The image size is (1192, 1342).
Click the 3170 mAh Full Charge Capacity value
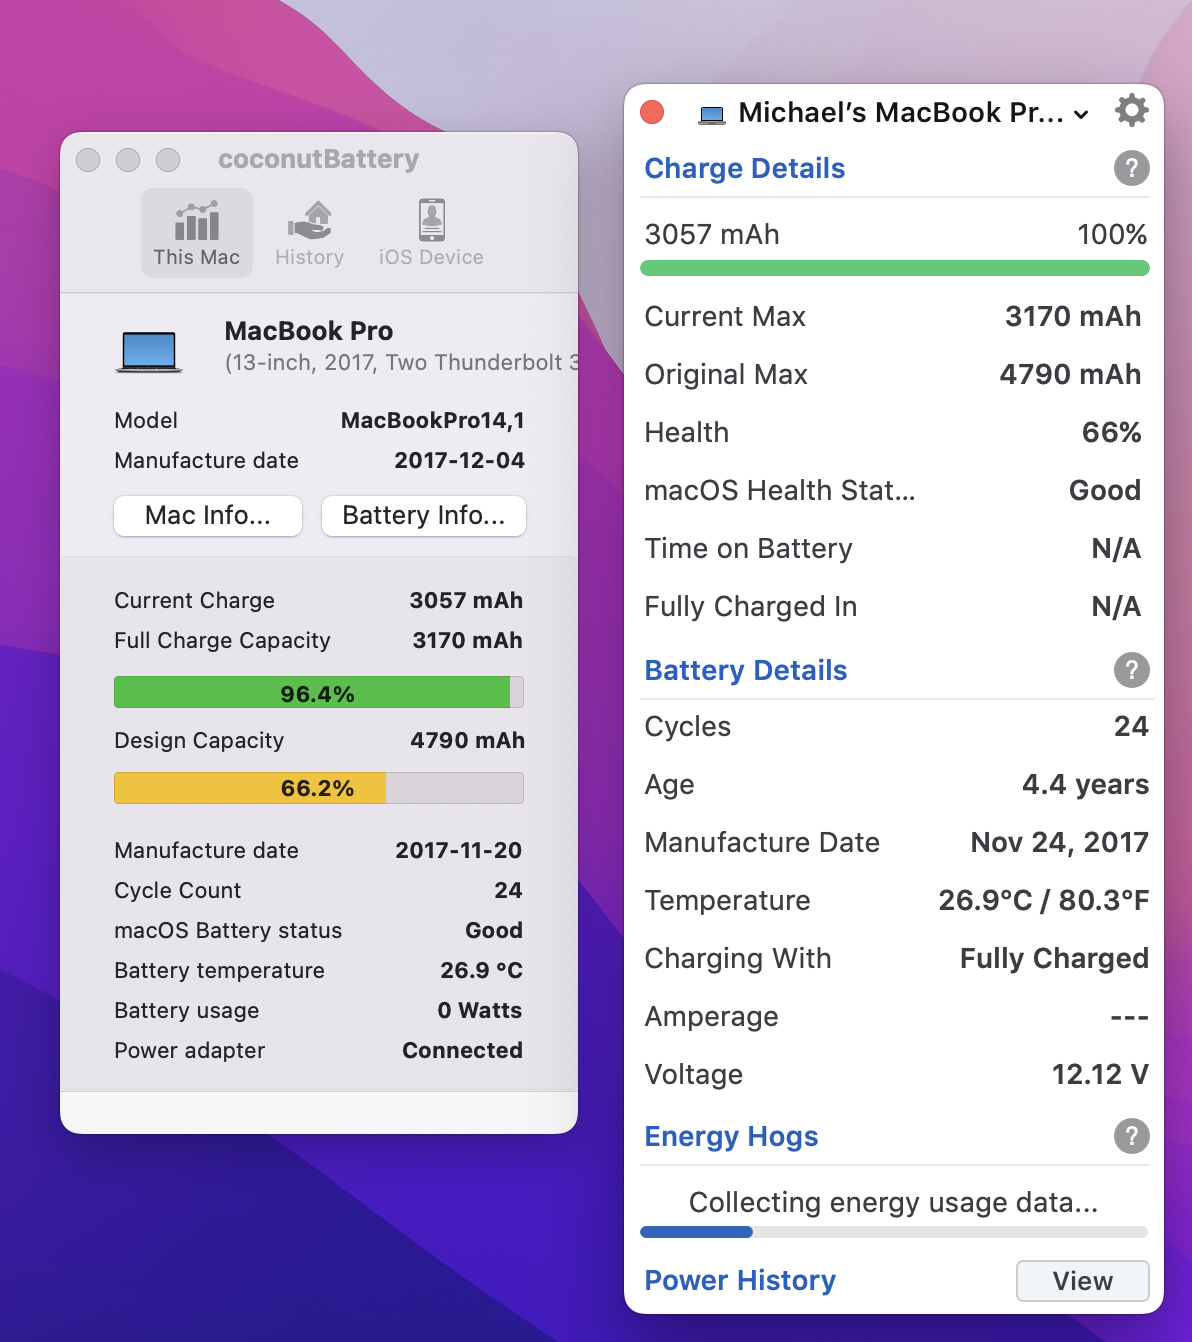coord(467,640)
